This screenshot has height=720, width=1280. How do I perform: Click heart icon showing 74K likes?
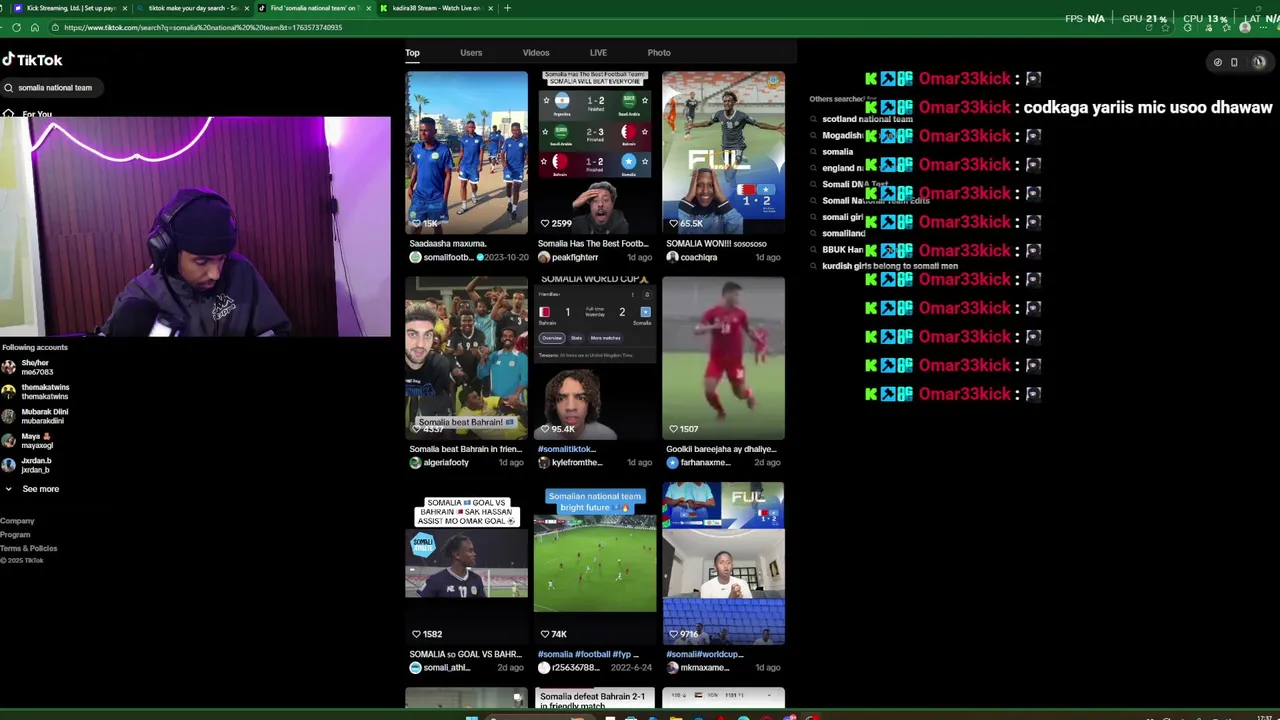[545, 634]
